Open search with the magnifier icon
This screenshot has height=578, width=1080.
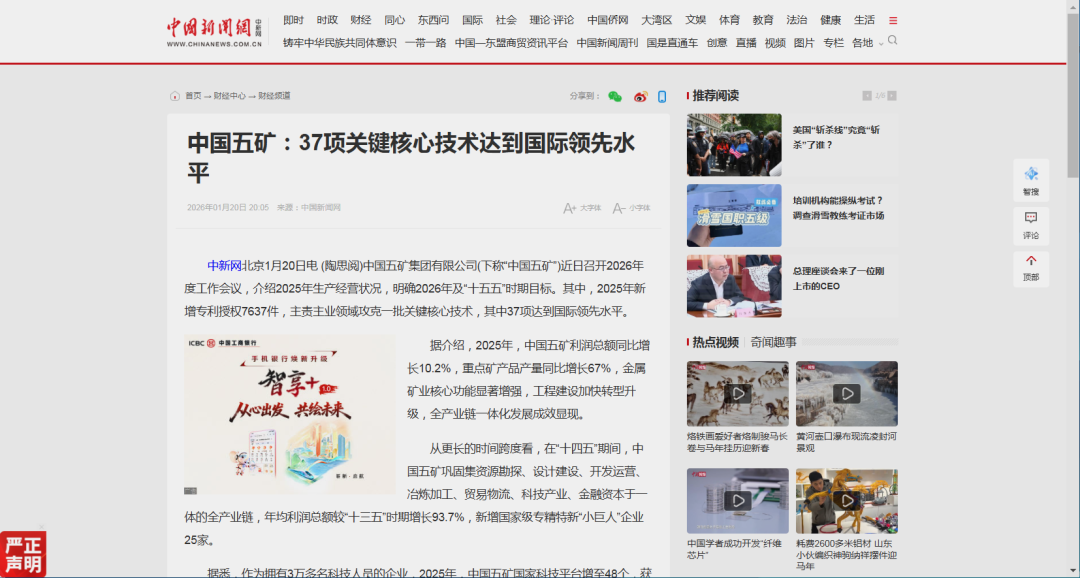click(x=891, y=42)
